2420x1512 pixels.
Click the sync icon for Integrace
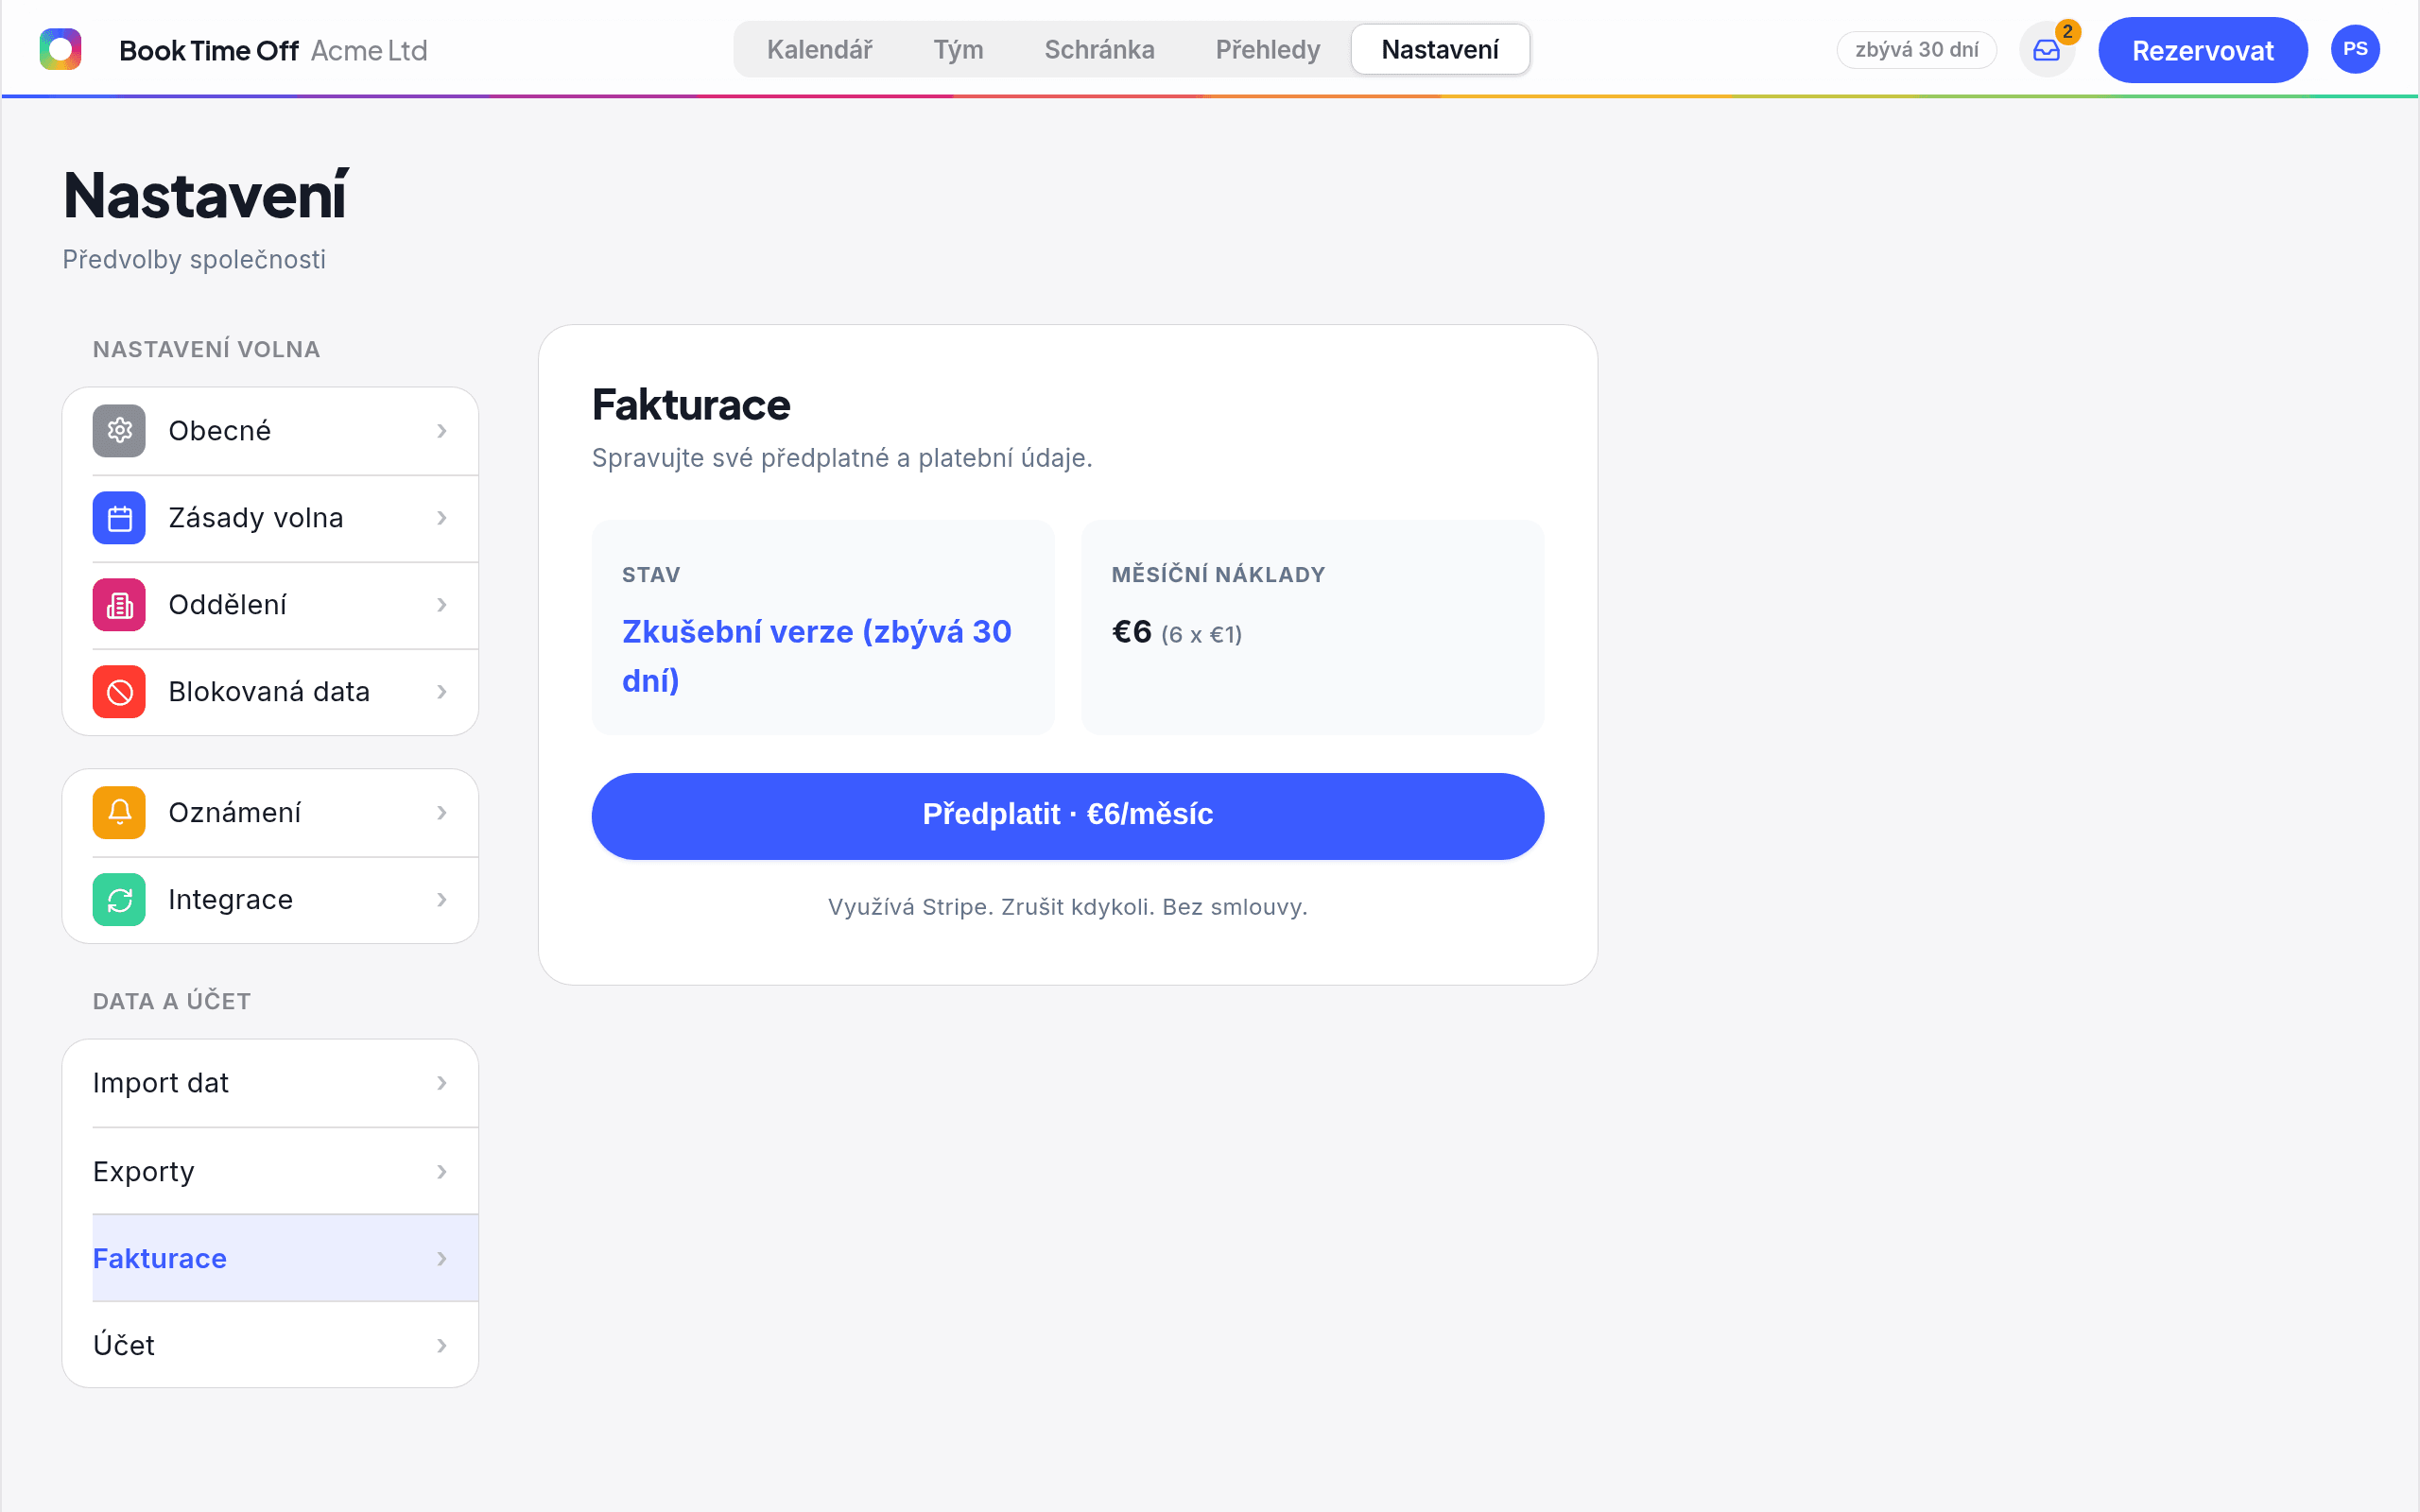pyautogui.click(x=119, y=900)
